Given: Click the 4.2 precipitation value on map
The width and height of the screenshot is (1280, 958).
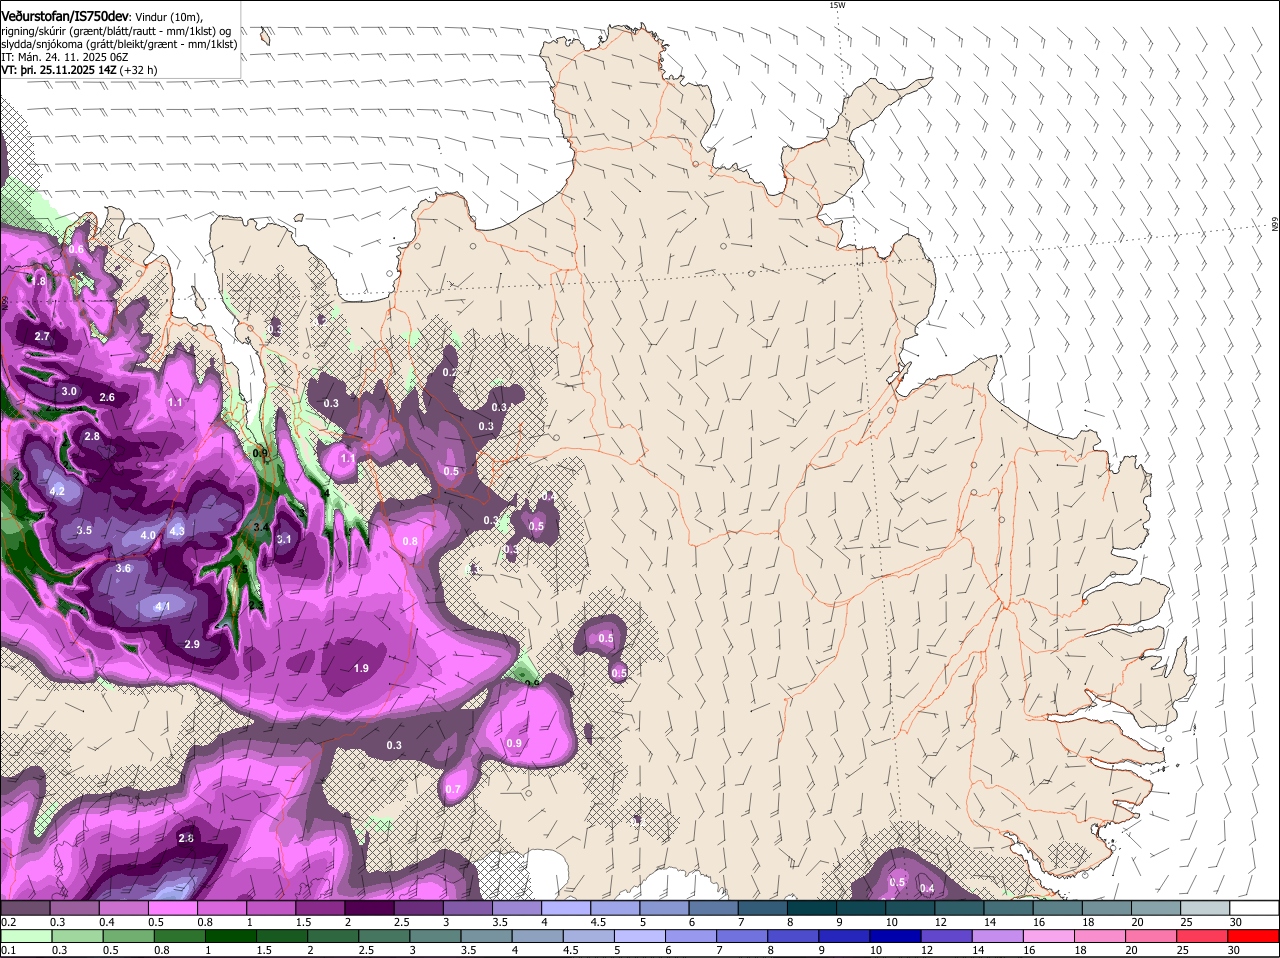Looking at the screenshot, I should [x=57, y=491].
